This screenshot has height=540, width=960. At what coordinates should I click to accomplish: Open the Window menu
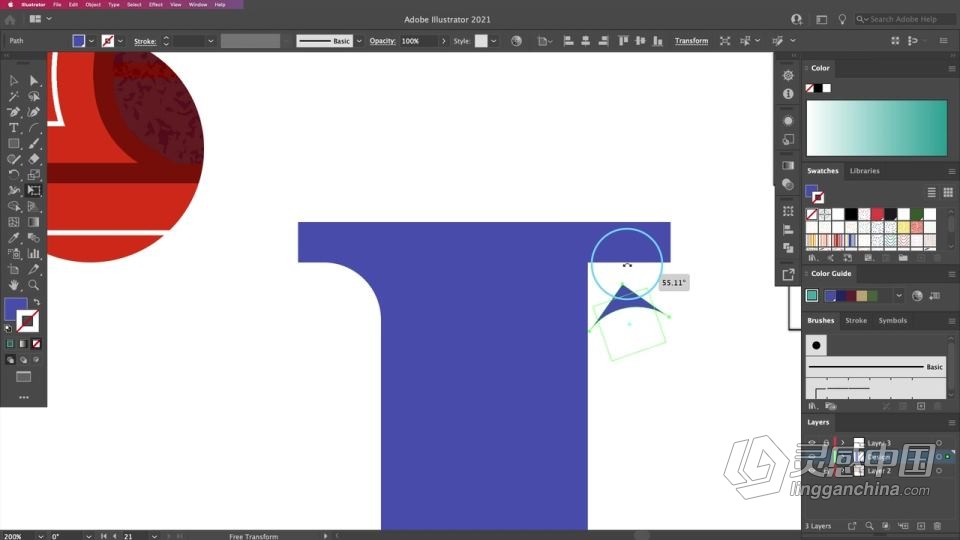point(198,4)
